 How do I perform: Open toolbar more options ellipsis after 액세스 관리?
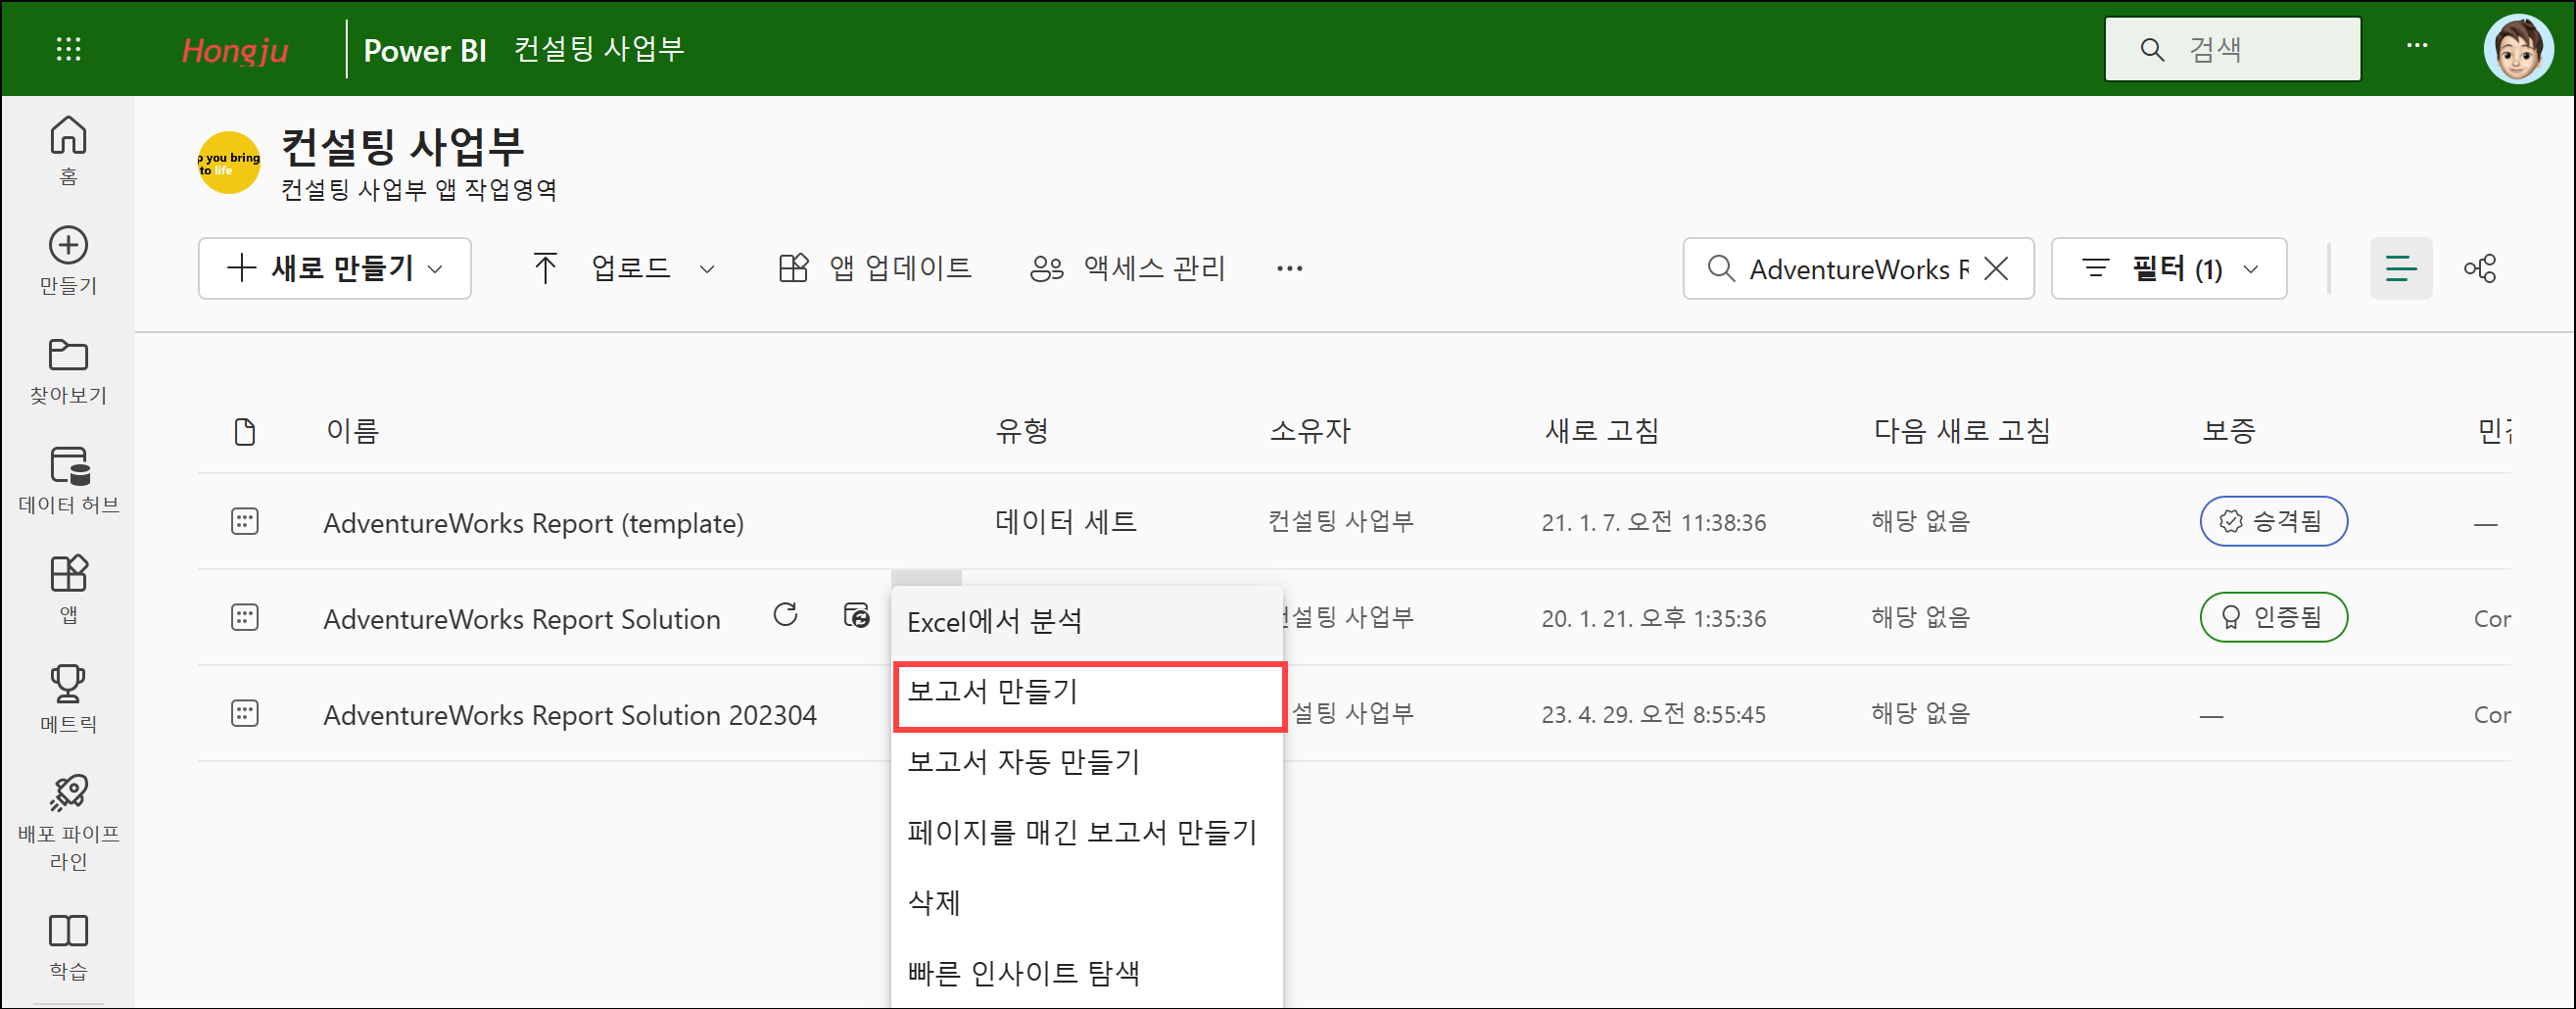click(1289, 268)
